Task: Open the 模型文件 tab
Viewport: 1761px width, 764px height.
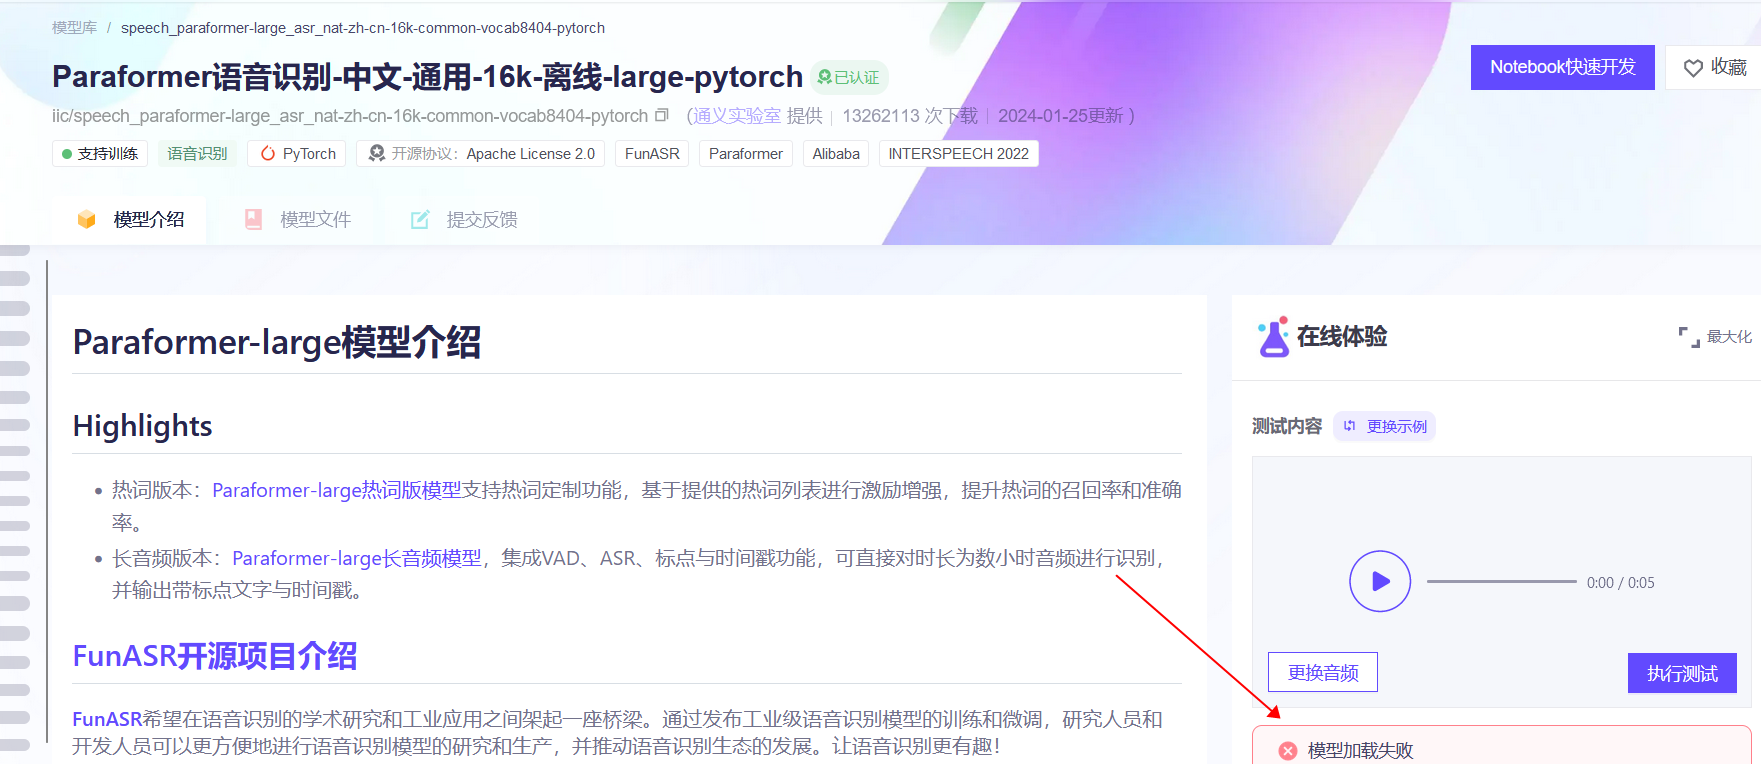Action: point(298,219)
